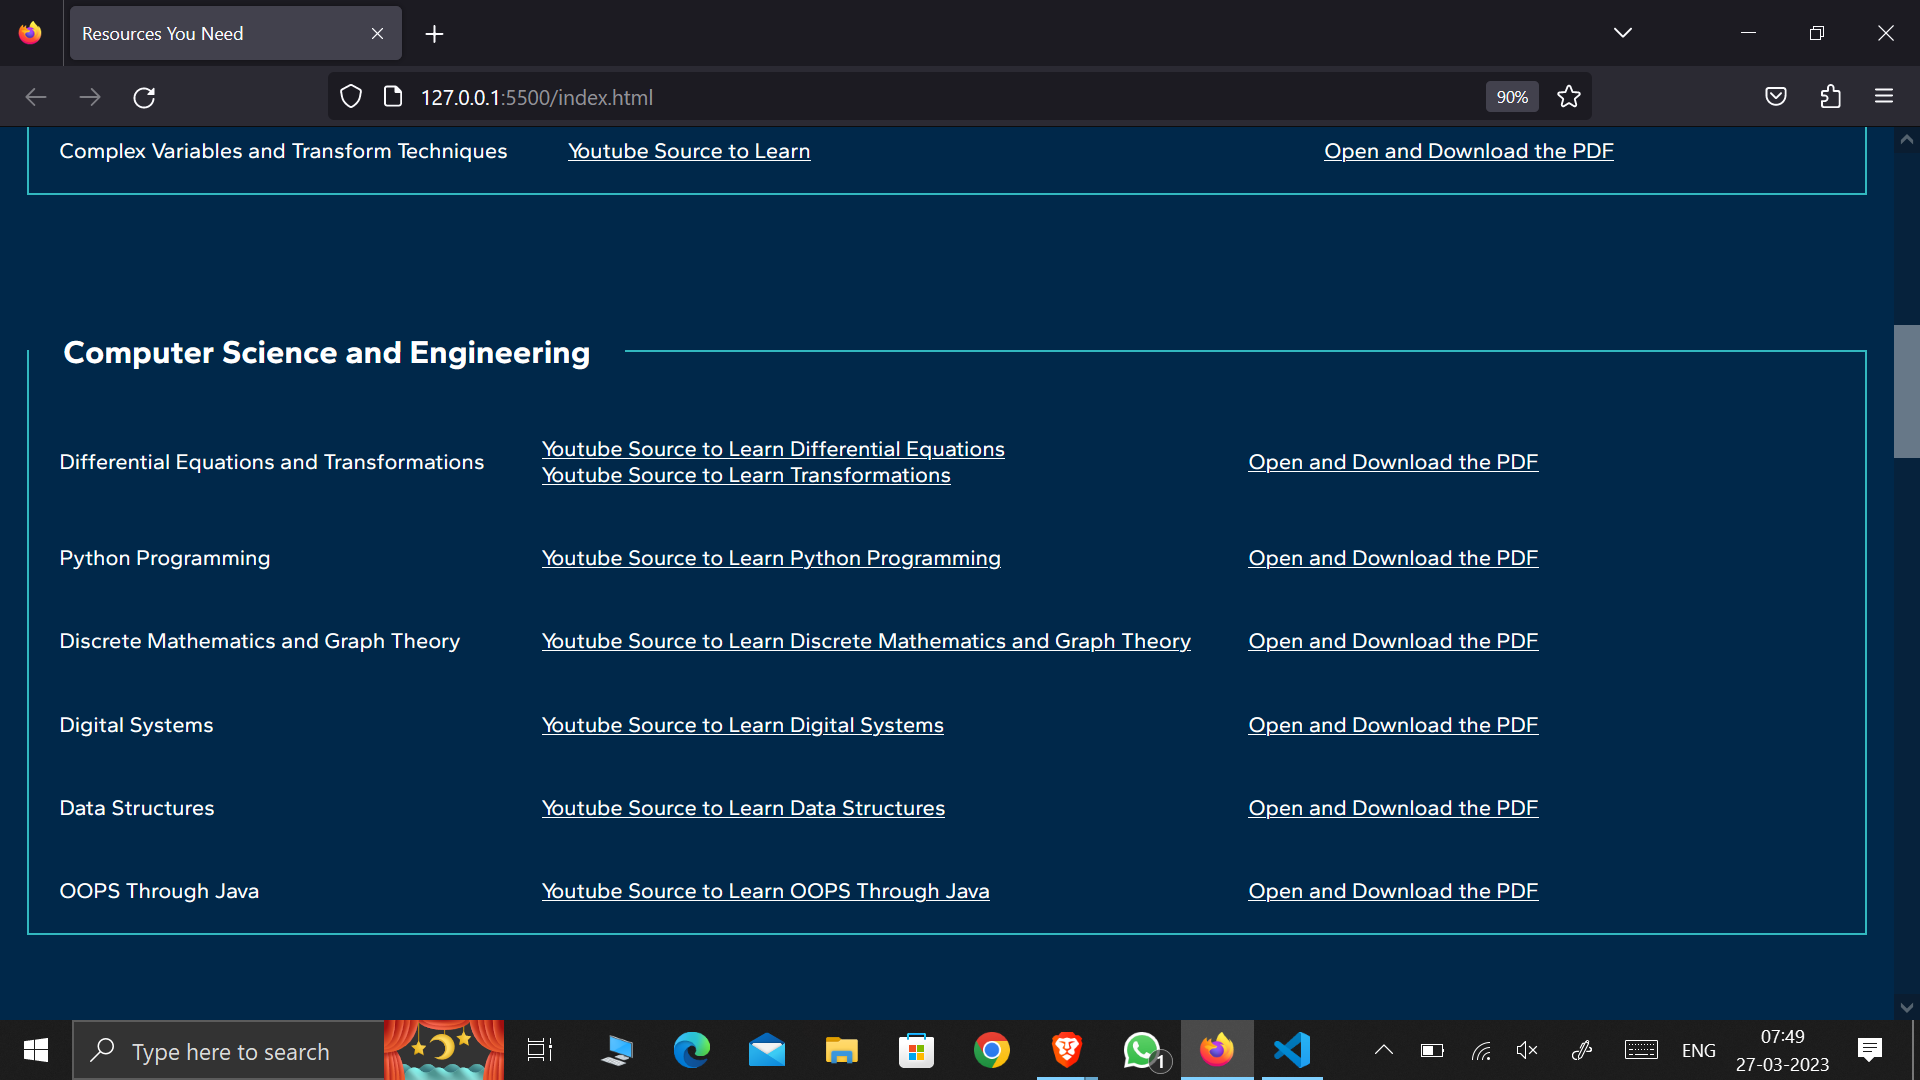Open Firefox Extensions puzzle icon
The image size is (1920, 1080).
[x=1830, y=97]
